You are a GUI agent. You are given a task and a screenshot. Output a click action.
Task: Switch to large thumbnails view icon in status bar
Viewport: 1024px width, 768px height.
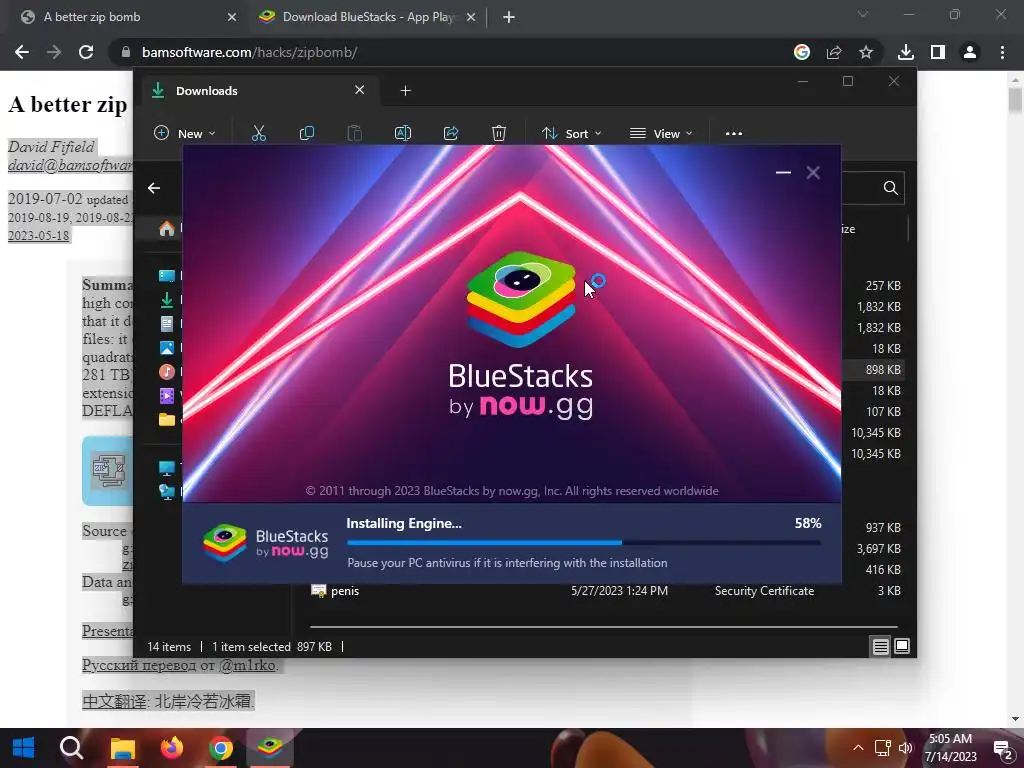[902, 647]
